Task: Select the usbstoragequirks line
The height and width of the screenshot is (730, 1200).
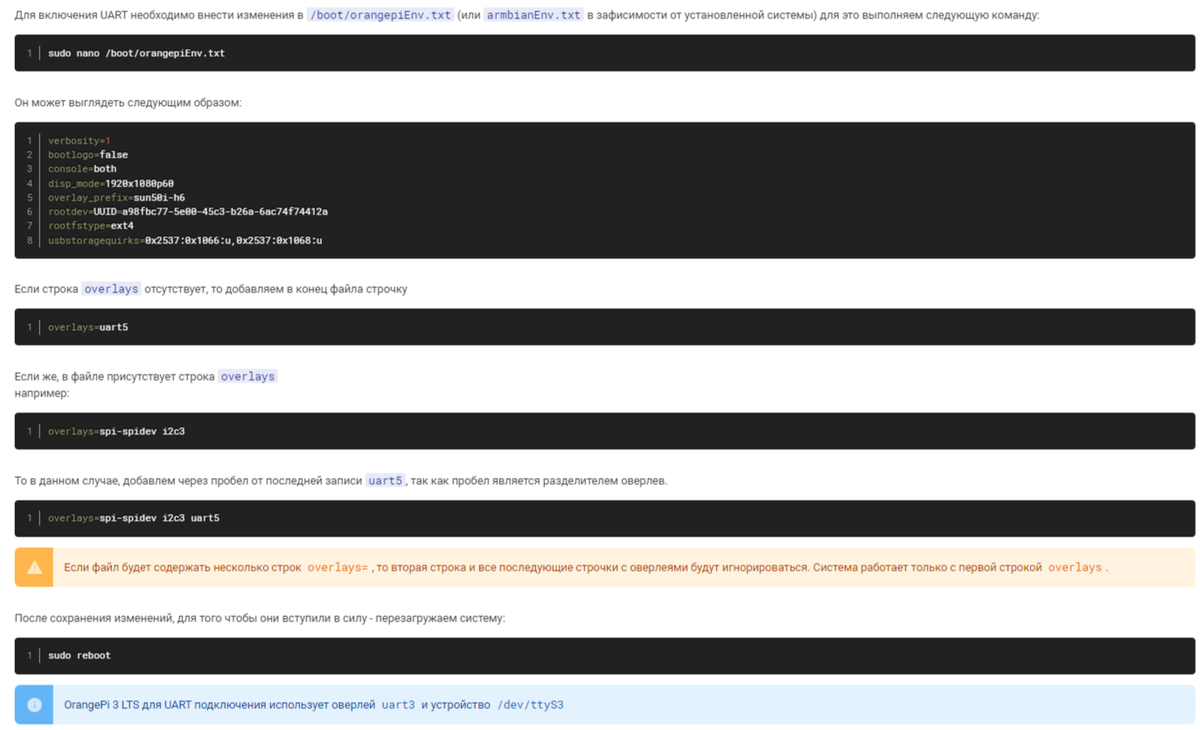Action: [x=185, y=241]
